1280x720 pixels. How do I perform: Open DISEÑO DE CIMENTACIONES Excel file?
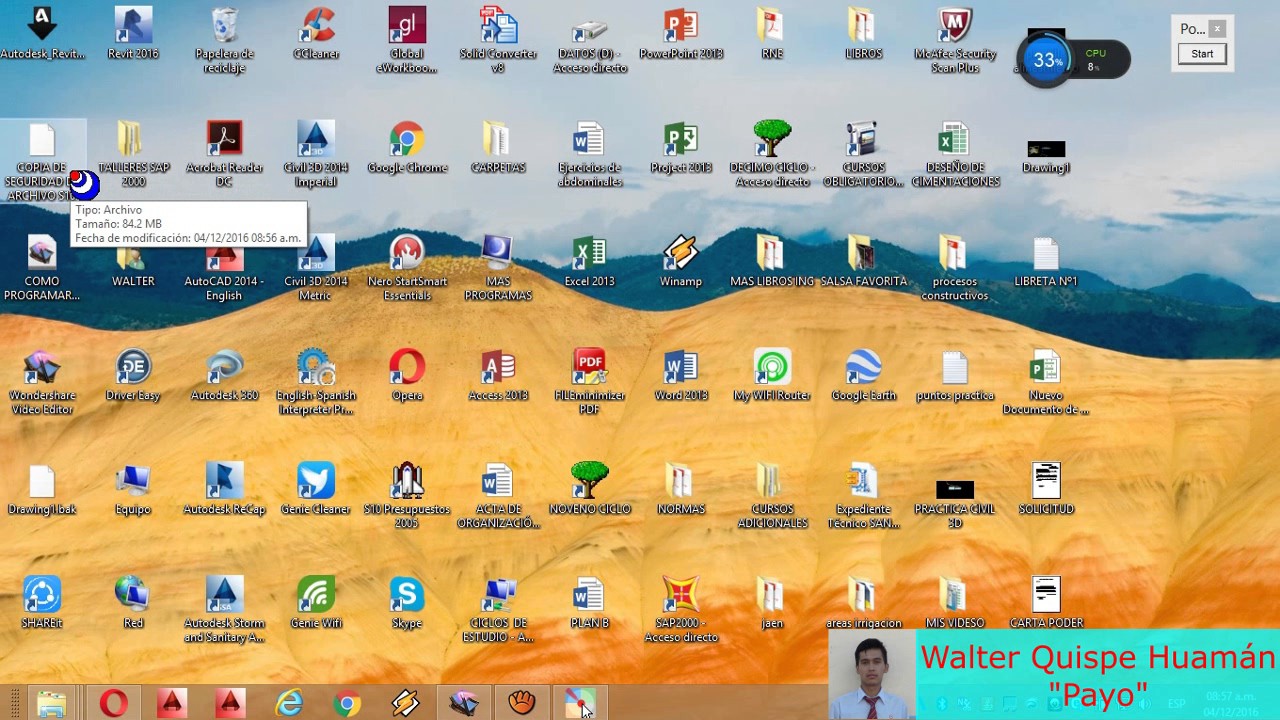pos(955,154)
